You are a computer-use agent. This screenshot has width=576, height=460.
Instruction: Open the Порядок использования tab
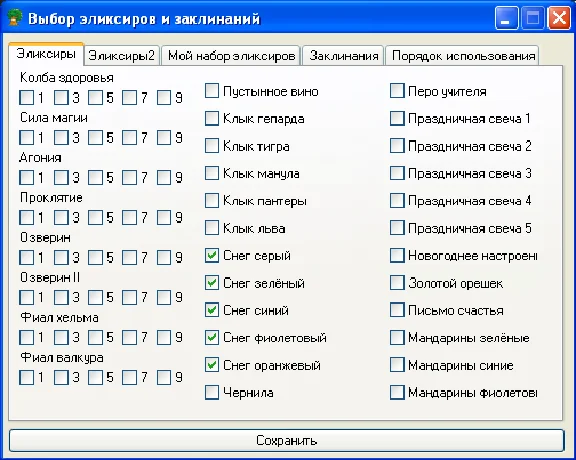(463, 56)
